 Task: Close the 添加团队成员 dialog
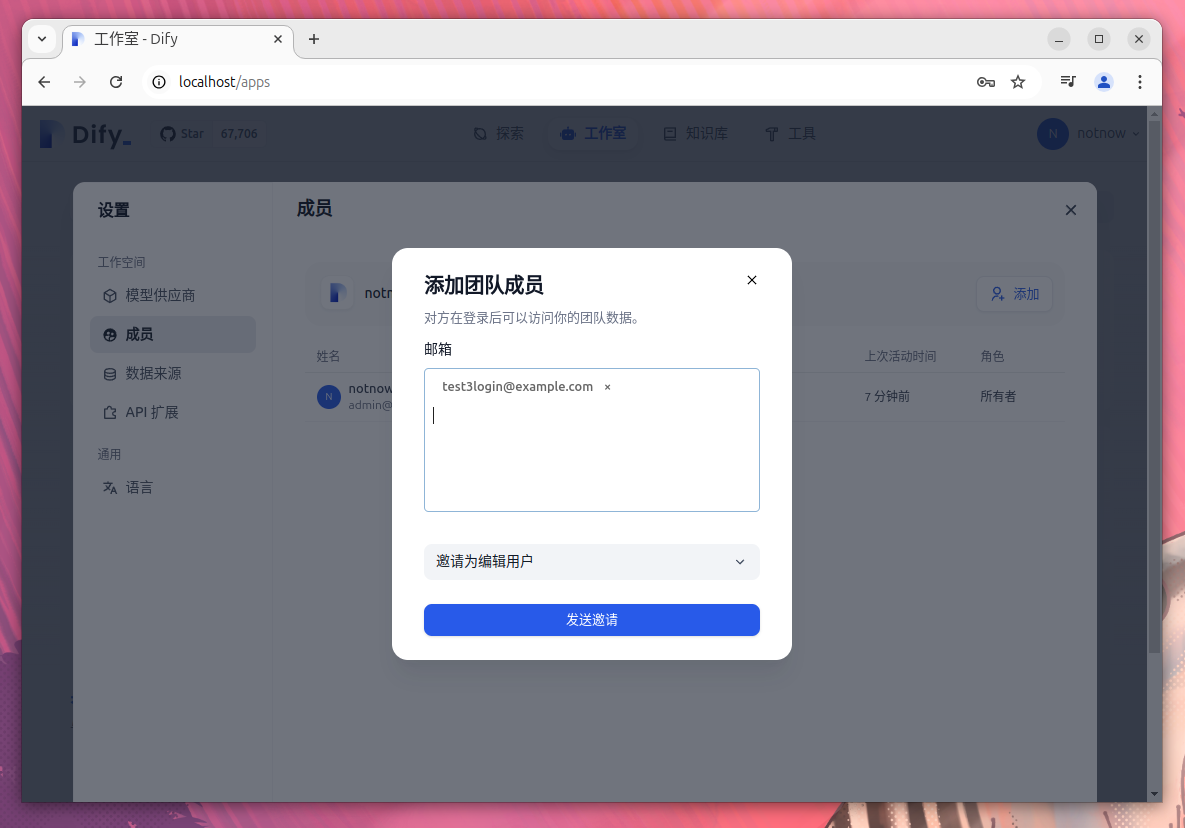click(751, 280)
